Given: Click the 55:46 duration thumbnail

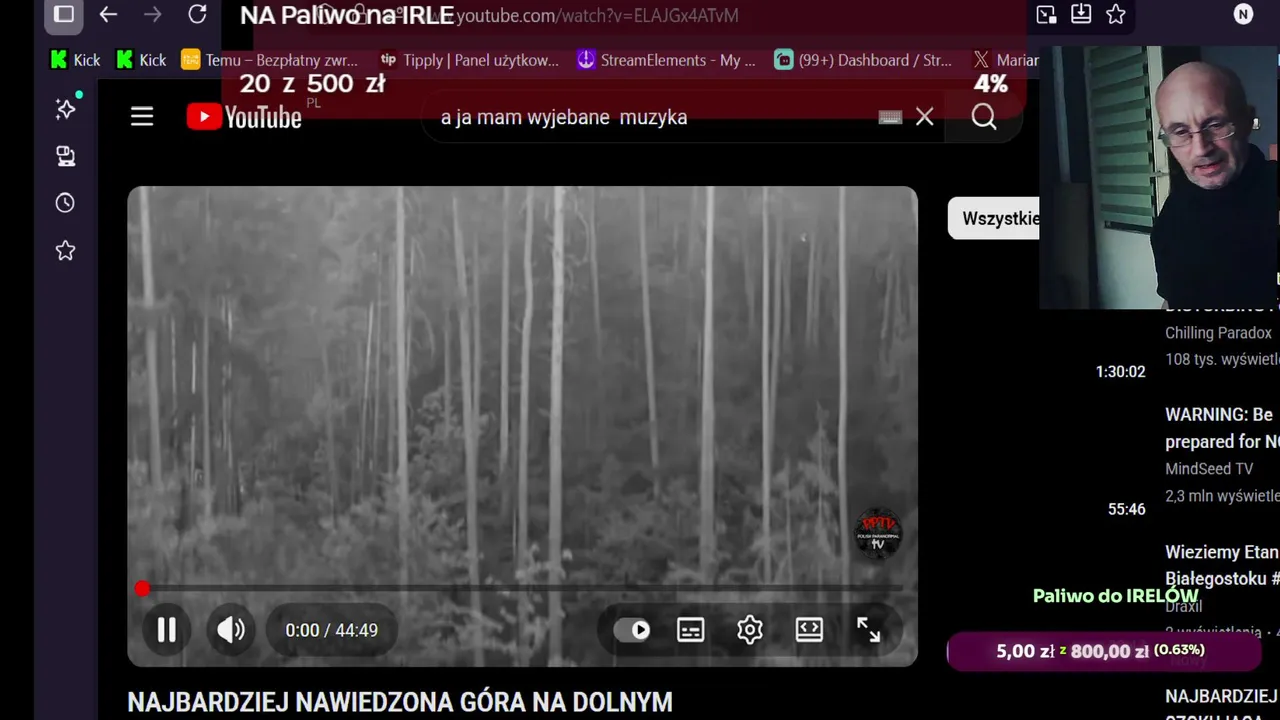Looking at the screenshot, I should point(1126,509).
